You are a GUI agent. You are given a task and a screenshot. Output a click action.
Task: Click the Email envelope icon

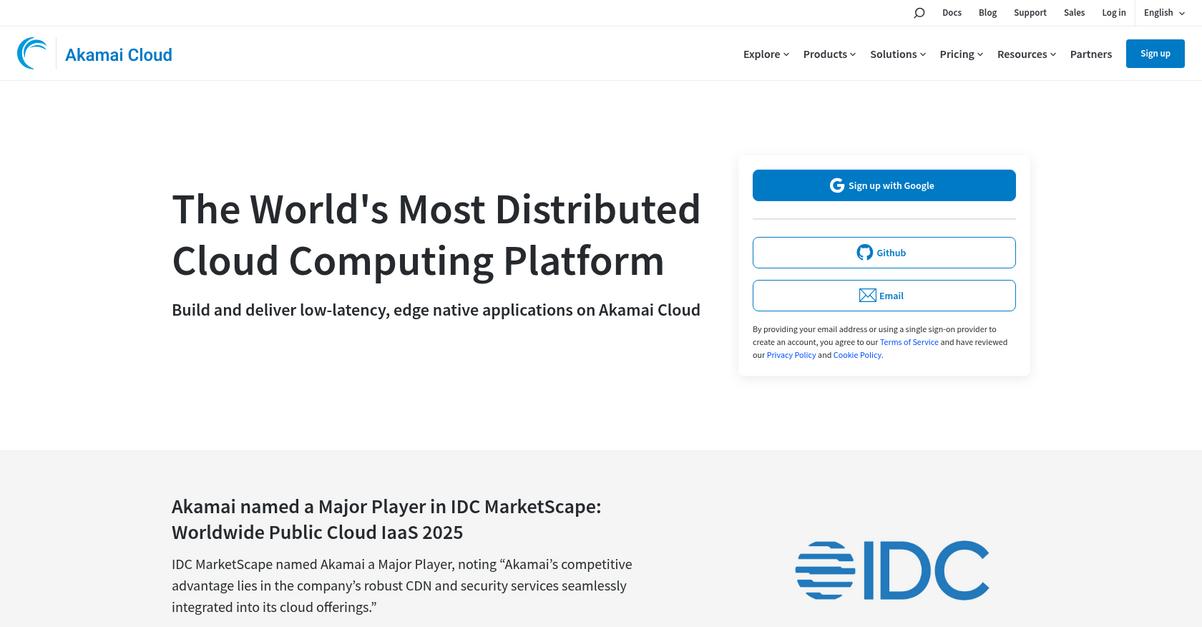pyautogui.click(x=868, y=296)
